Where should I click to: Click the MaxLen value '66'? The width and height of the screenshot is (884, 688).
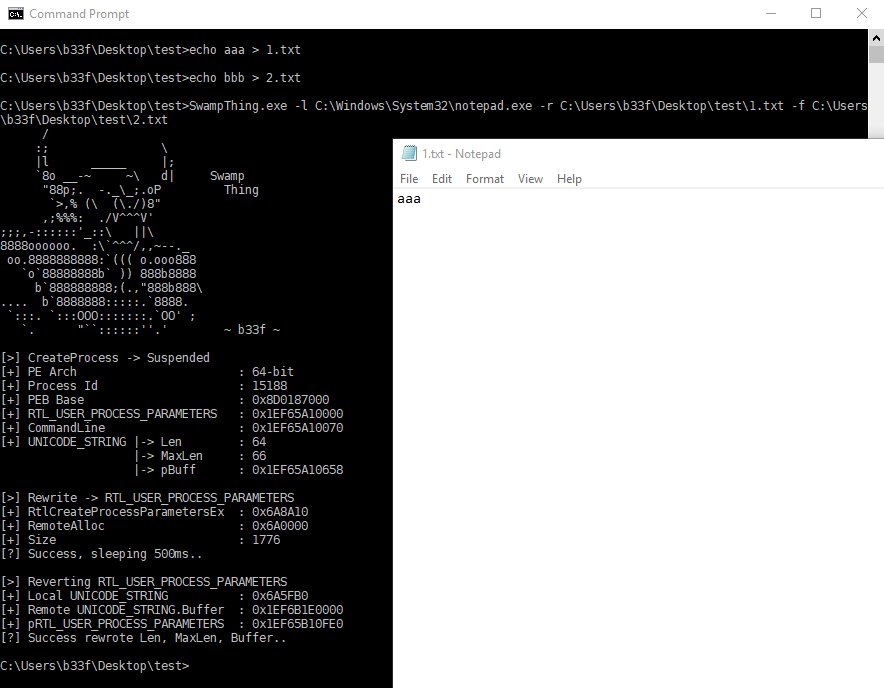(x=259, y=456)
